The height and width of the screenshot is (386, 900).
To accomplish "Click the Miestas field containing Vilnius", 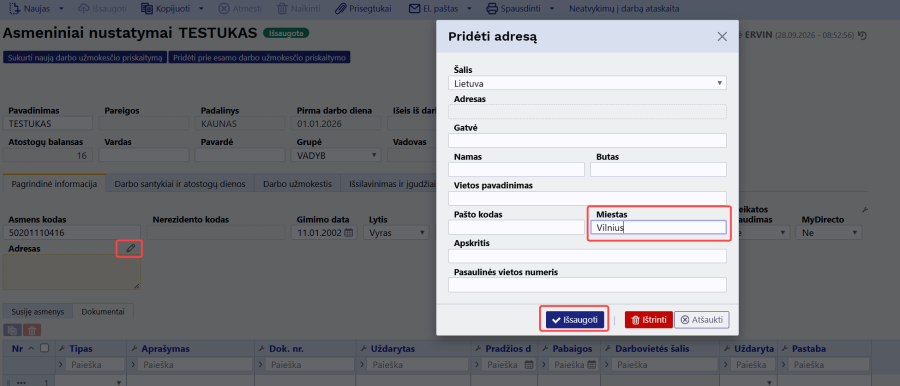I will [658, 227].
